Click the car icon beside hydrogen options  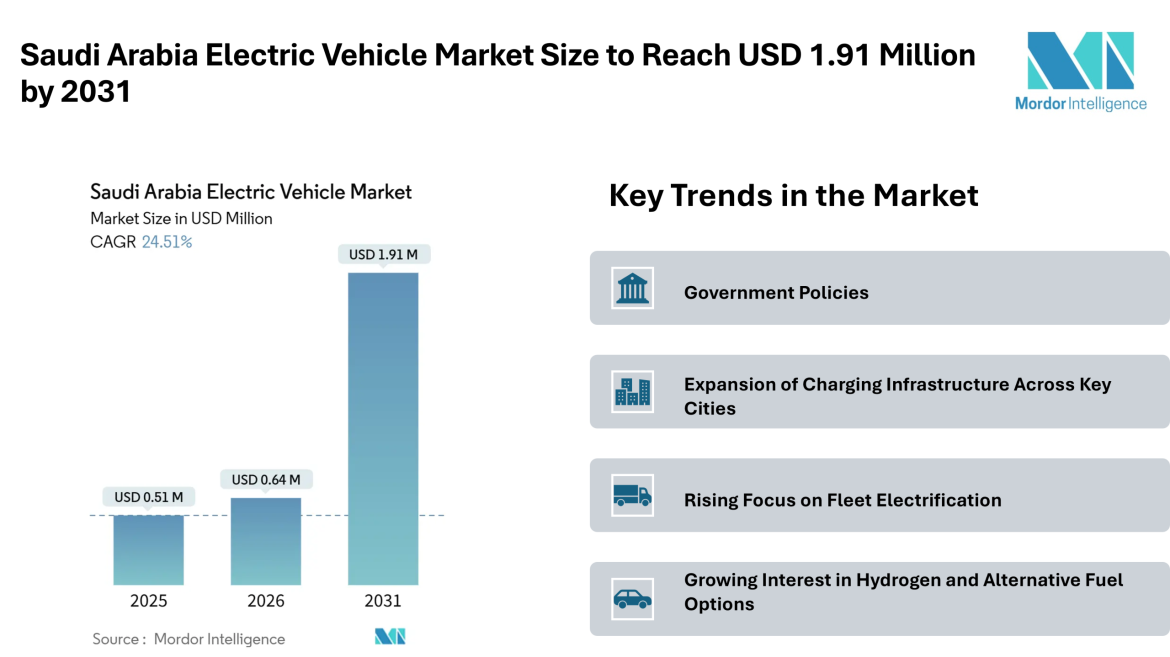click(x=632, y=599)
